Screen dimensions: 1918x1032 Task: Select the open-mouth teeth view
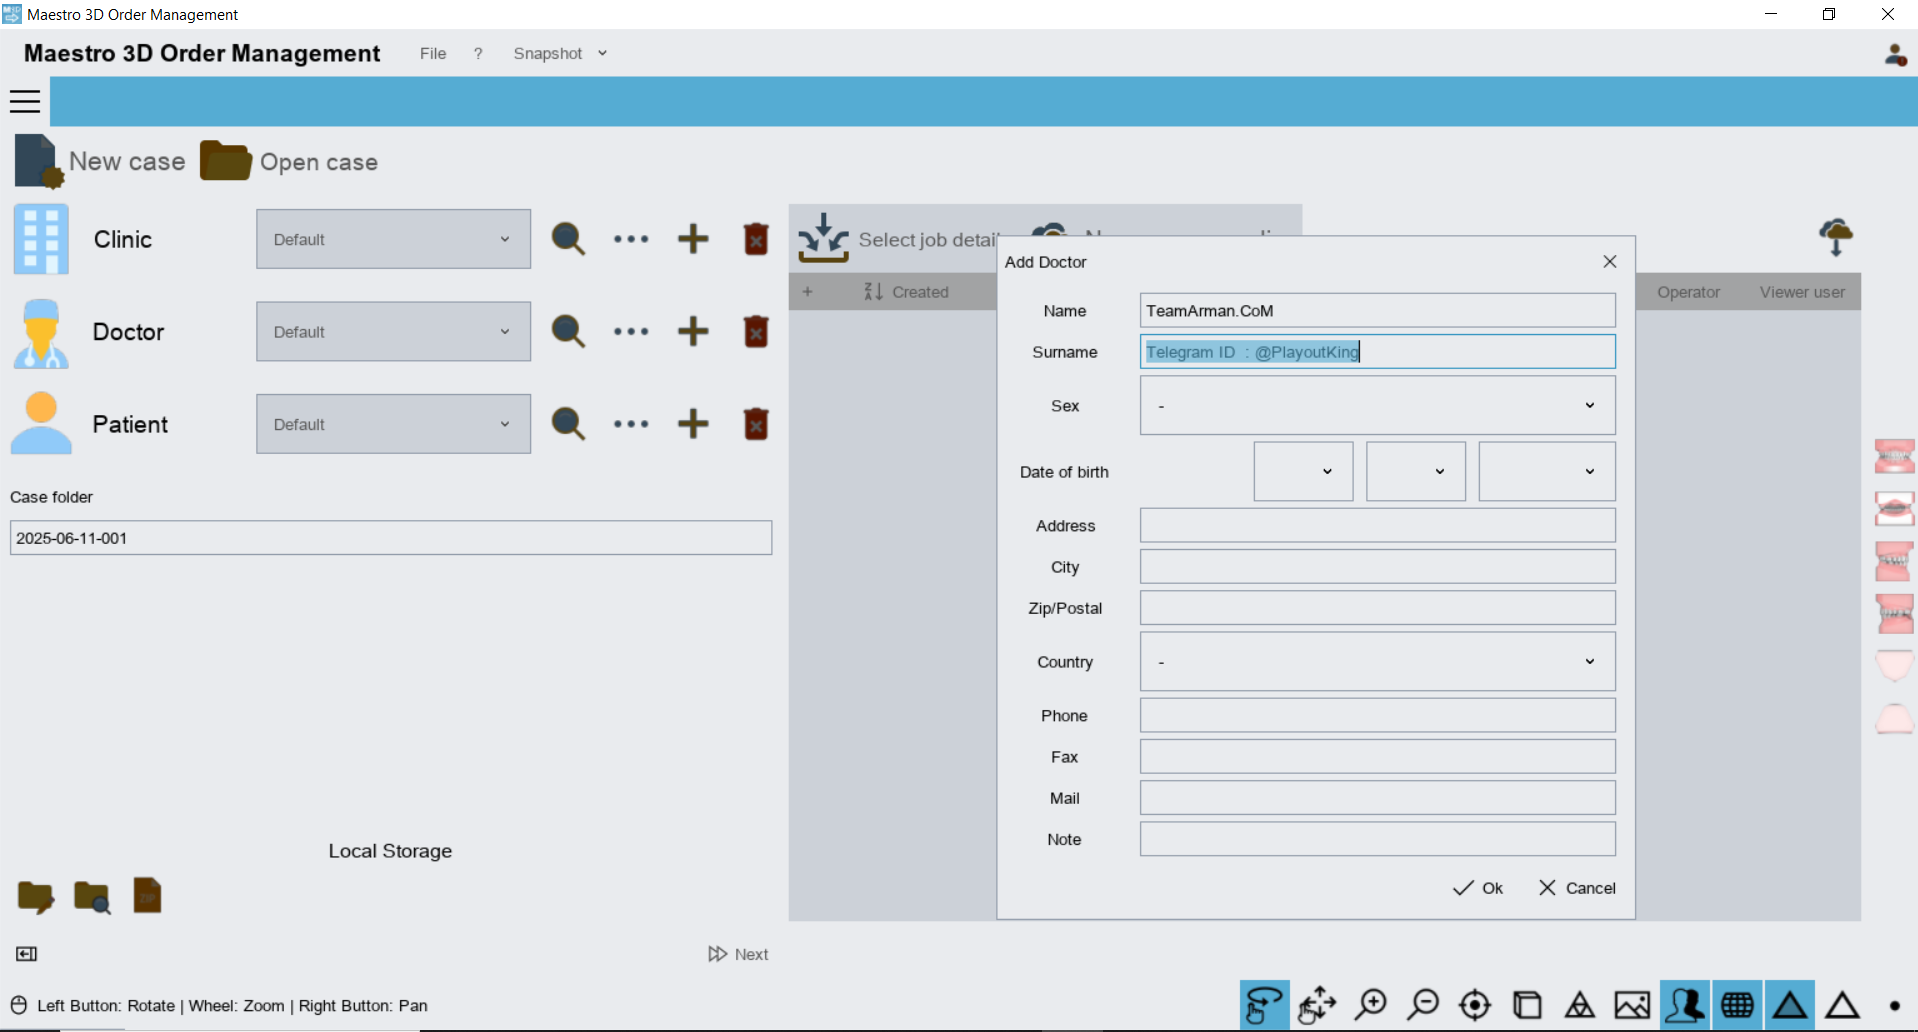[x=1894, y=508]
